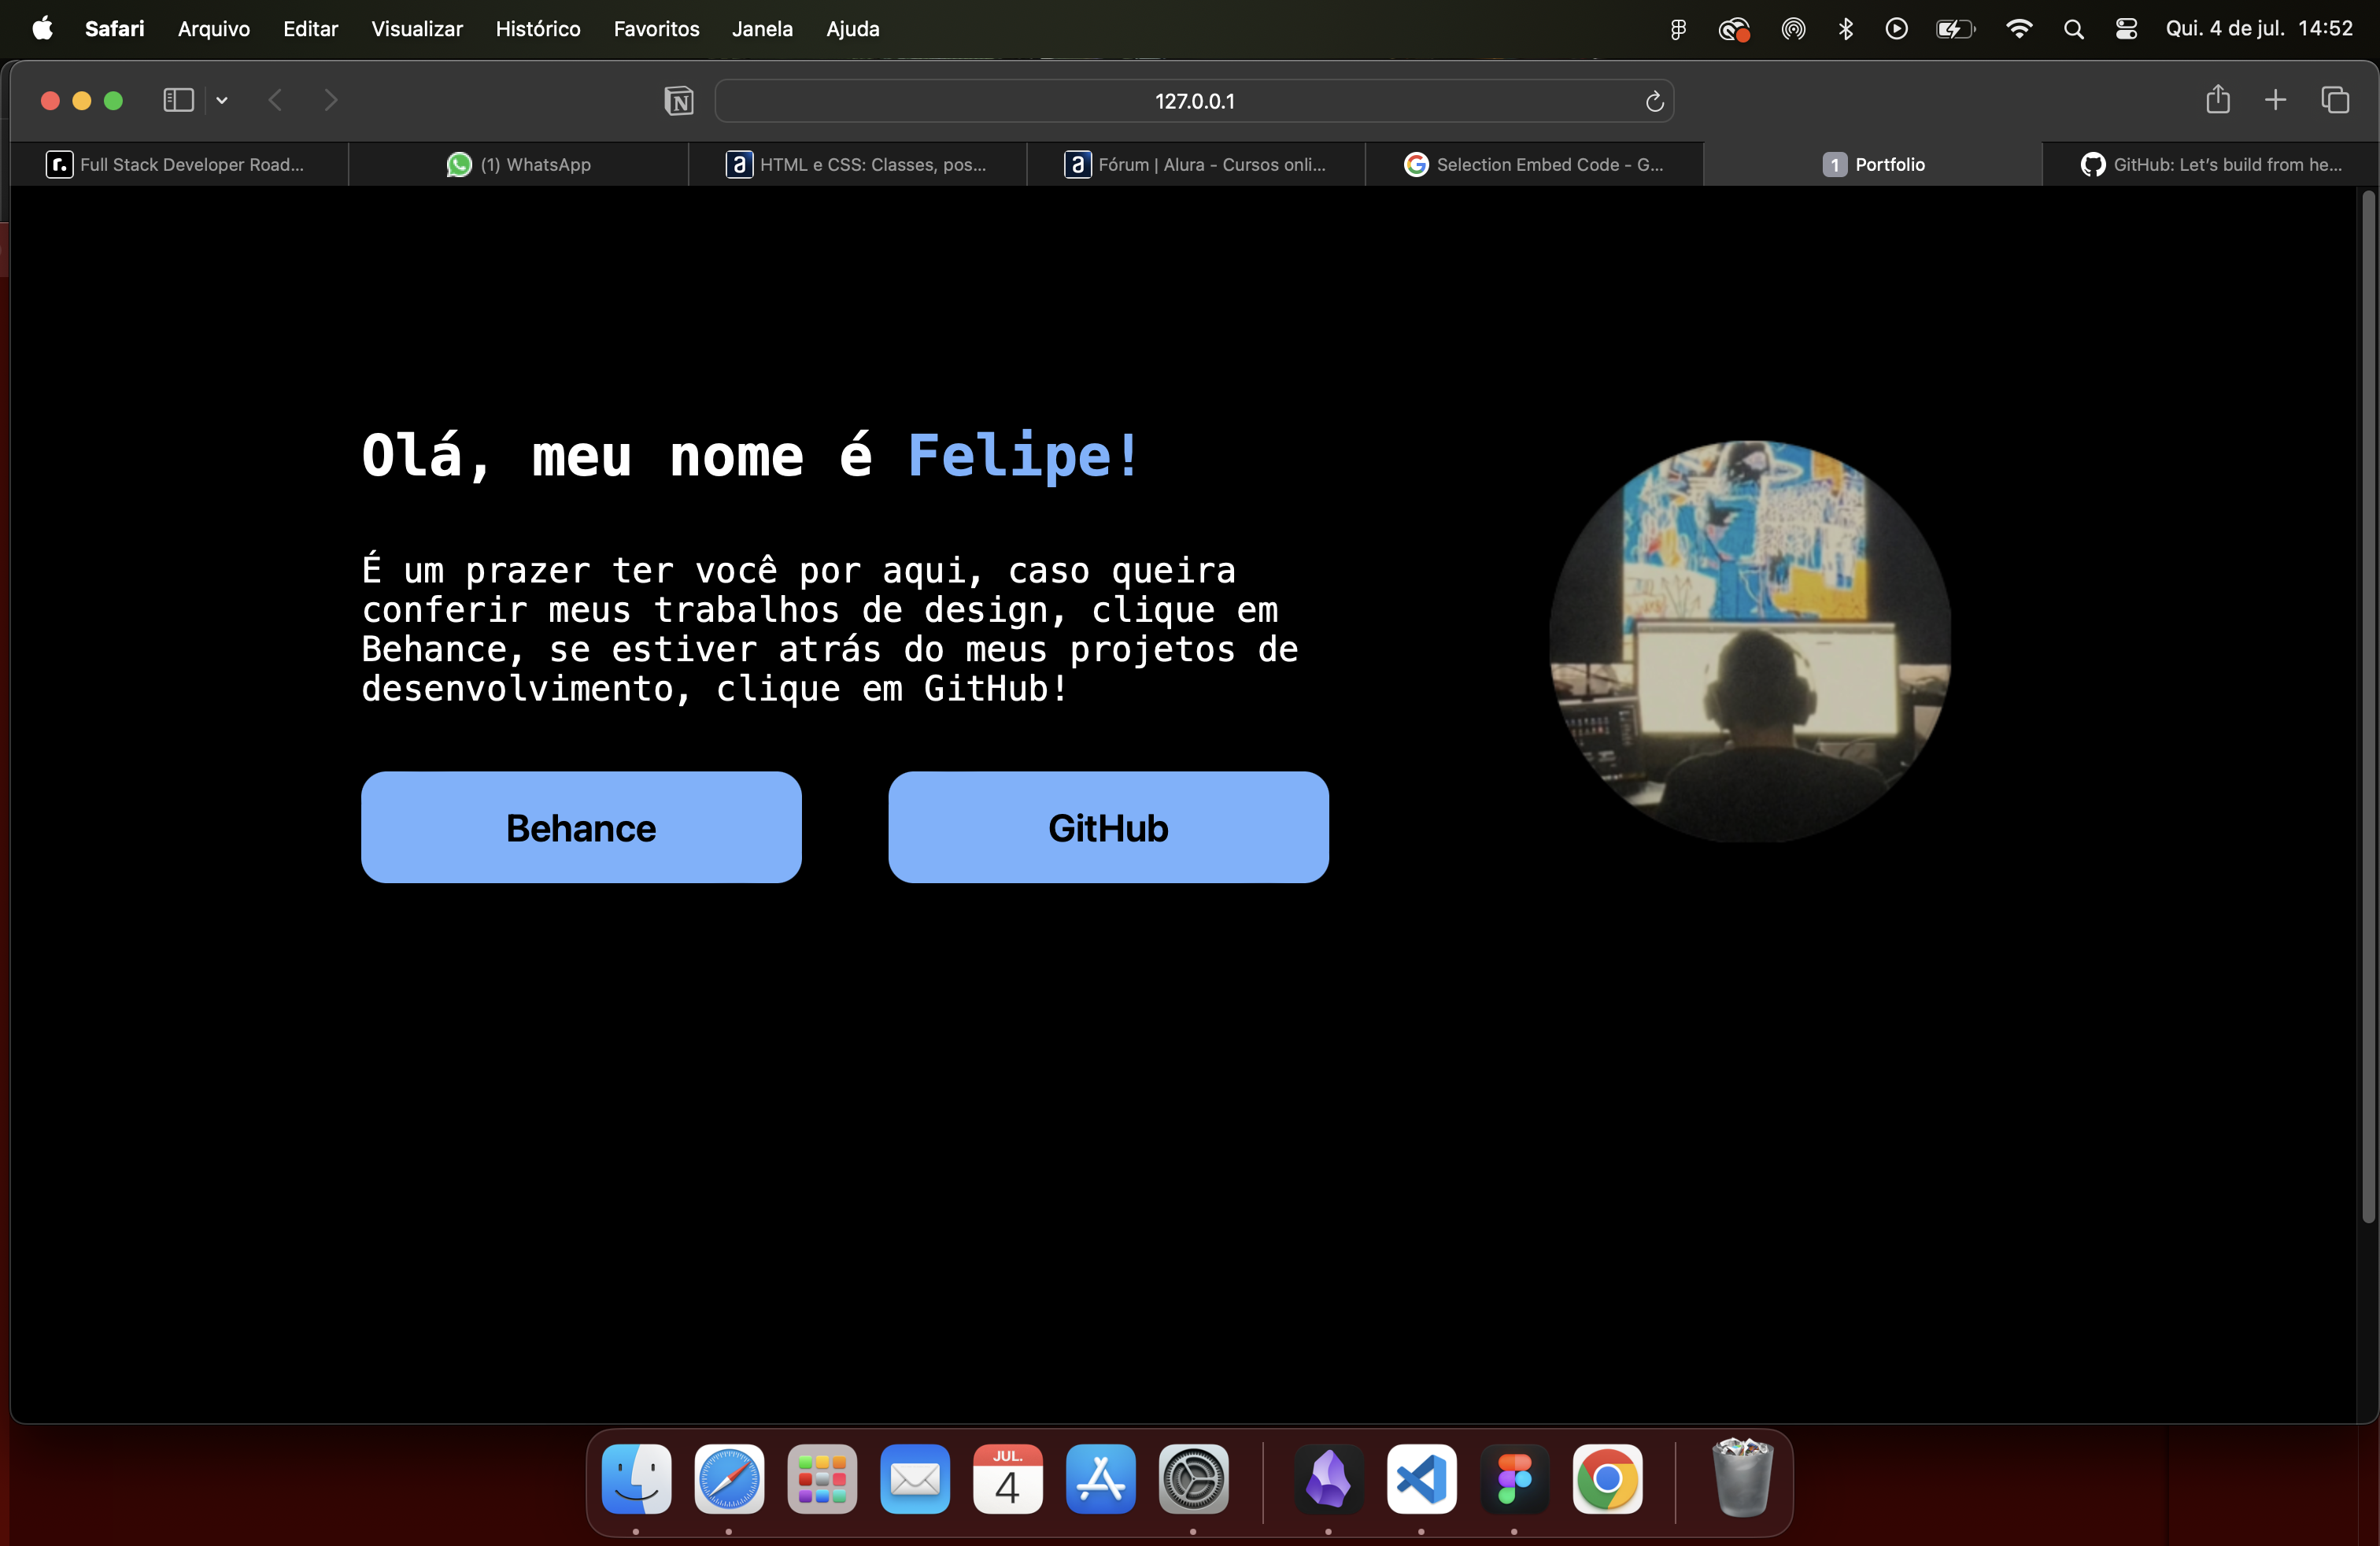Switch to HTML e CSS: Classes tab

pyautogui.click(x=857, y=164)
